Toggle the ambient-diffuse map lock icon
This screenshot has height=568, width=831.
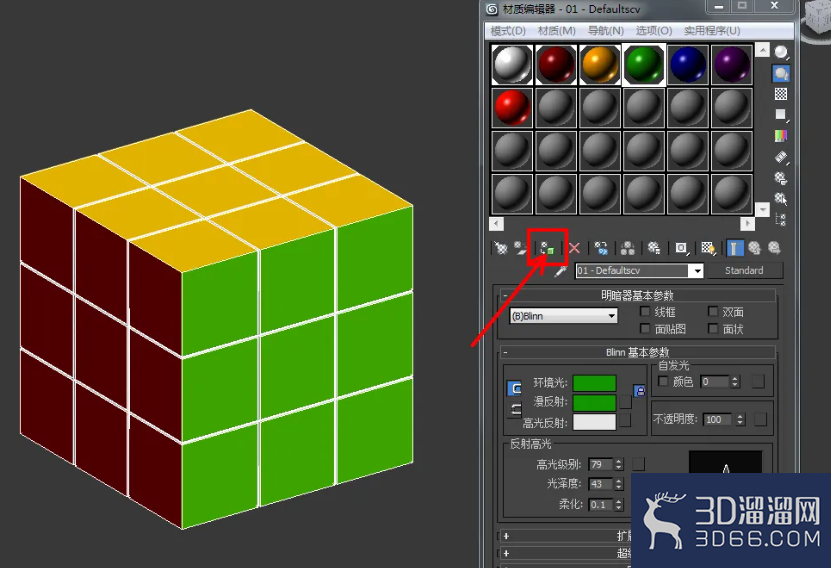click(x=640, y=391)
